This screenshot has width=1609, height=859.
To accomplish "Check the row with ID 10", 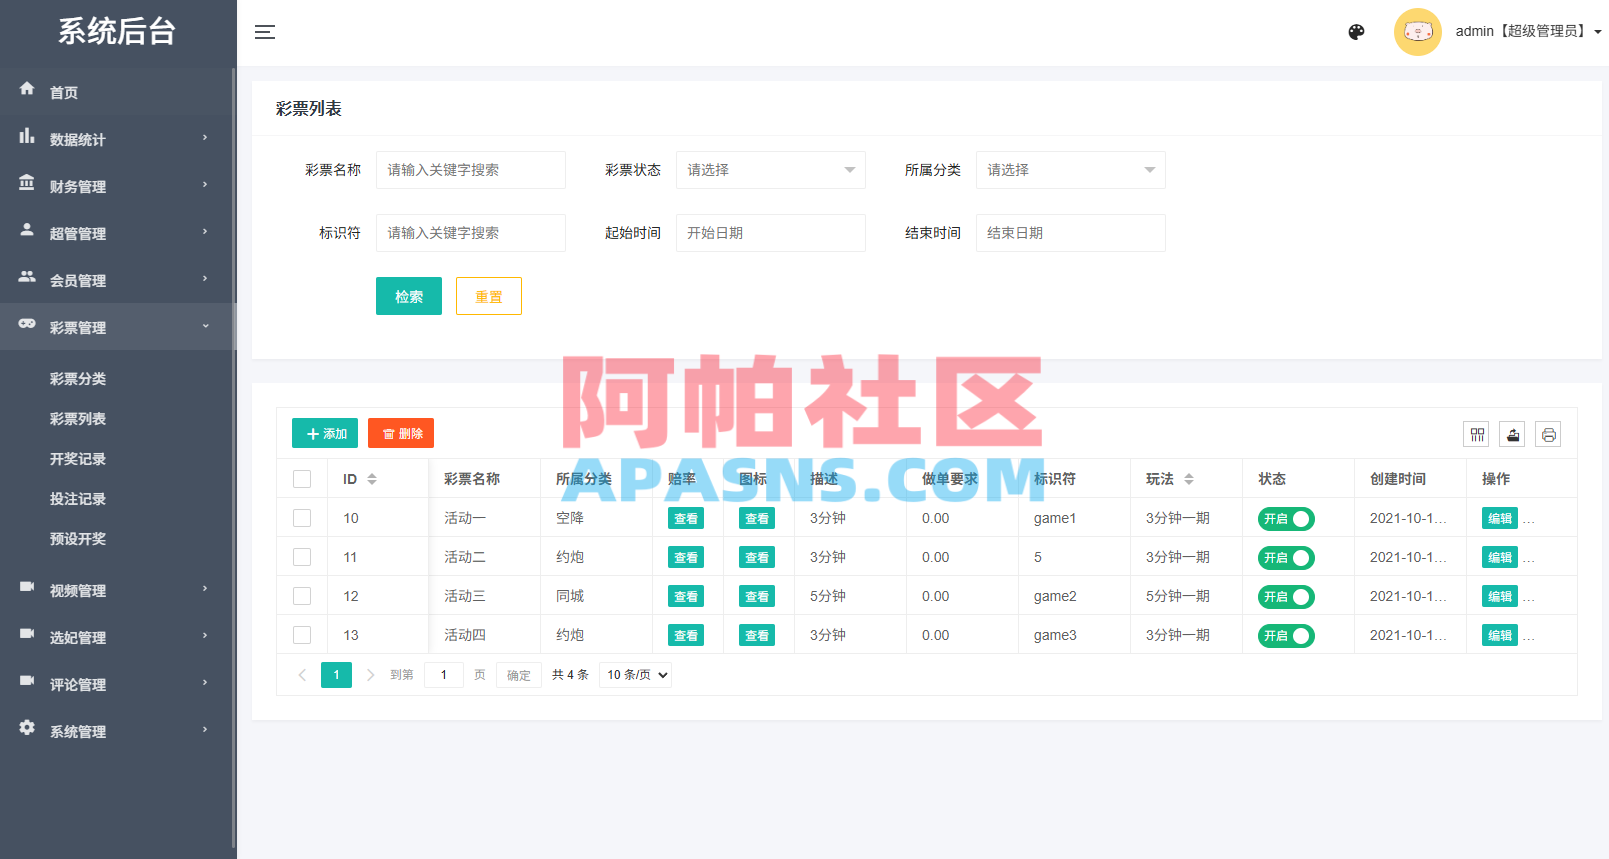I will point(302,518).
